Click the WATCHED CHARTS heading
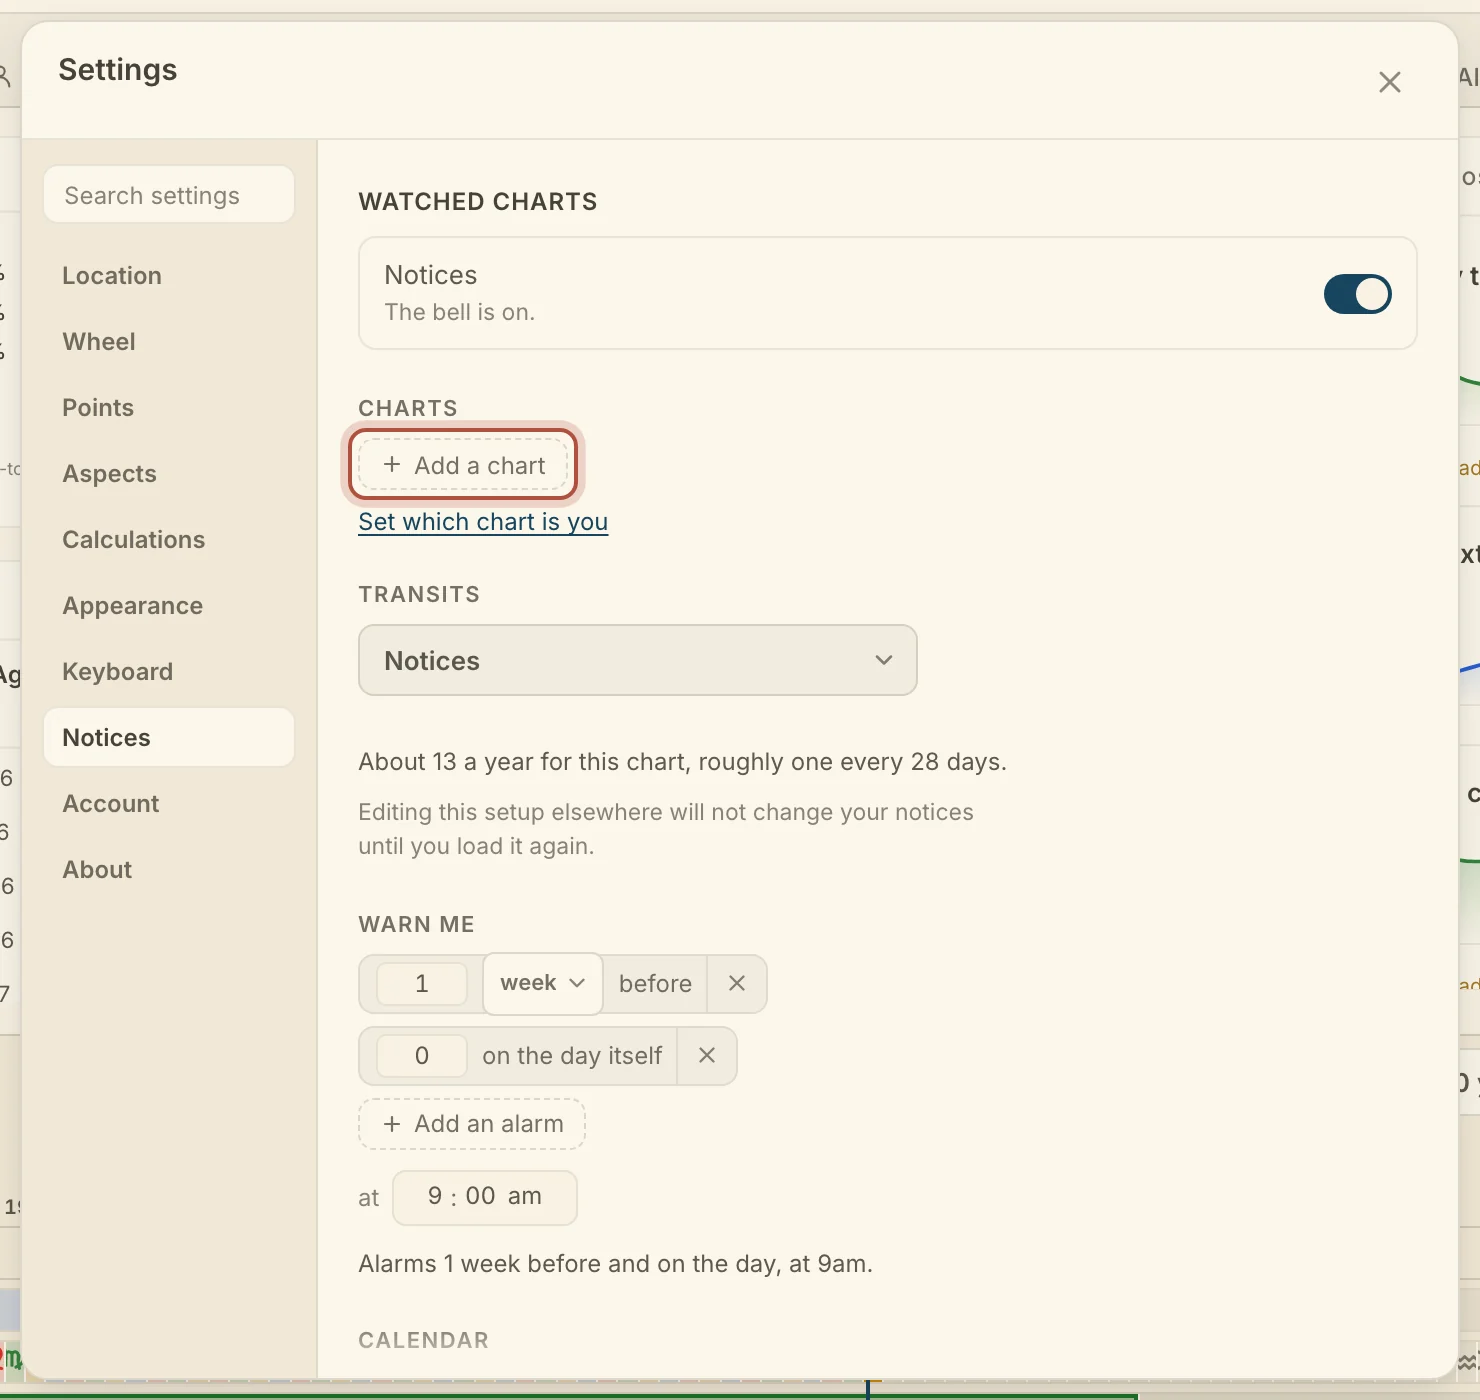Screen dimensions: 1480x1400 click(478, 202)
